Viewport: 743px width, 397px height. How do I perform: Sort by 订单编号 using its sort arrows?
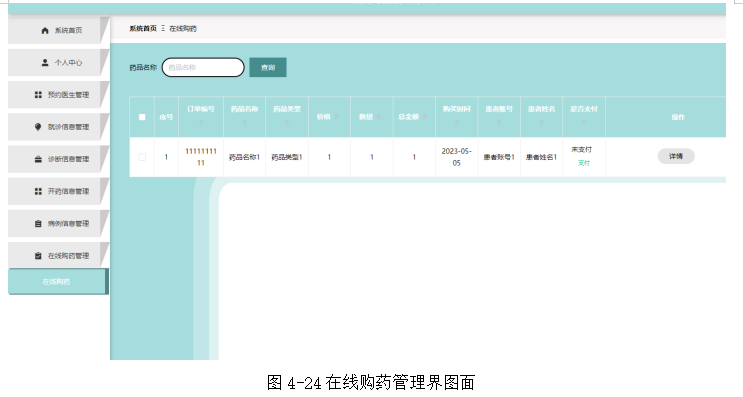pyautogui.click(x=201, y=123)
